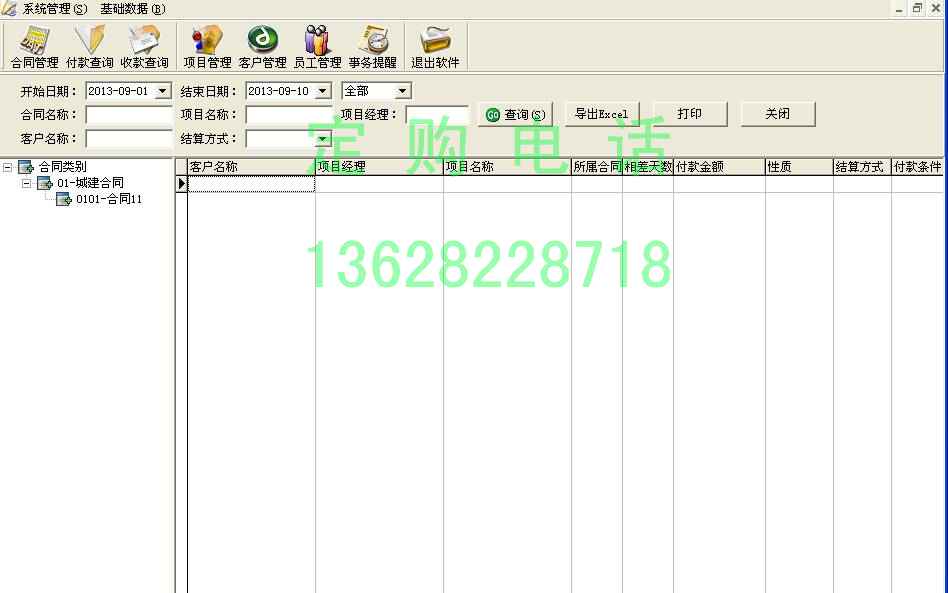Open 收款查询 receipt query icon

[x=145, y=46]
